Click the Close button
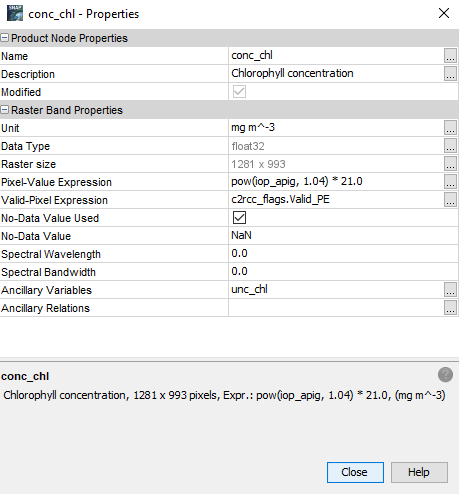This screenshot has width=459, height=494. (x=355, y=472)
